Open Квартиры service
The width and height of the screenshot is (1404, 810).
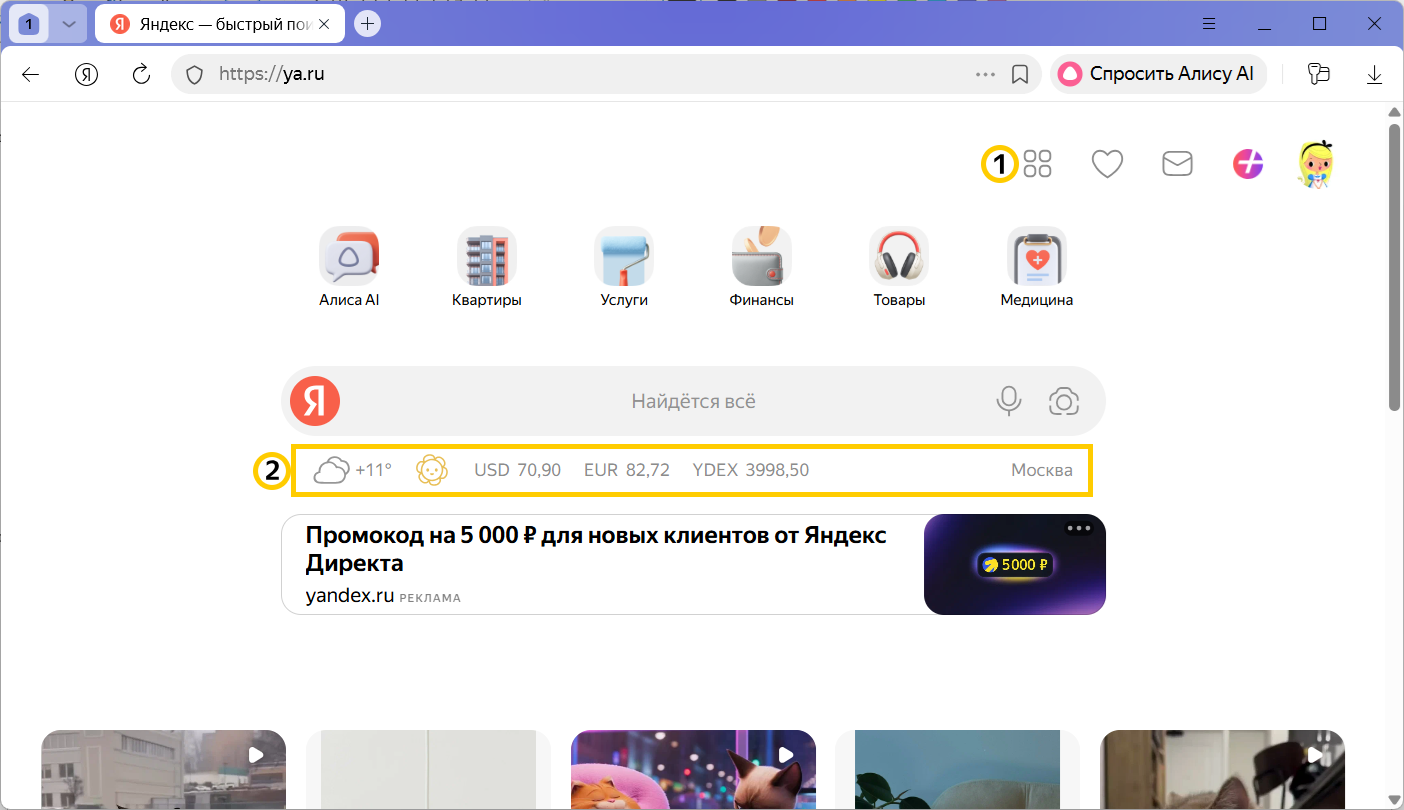487,267
